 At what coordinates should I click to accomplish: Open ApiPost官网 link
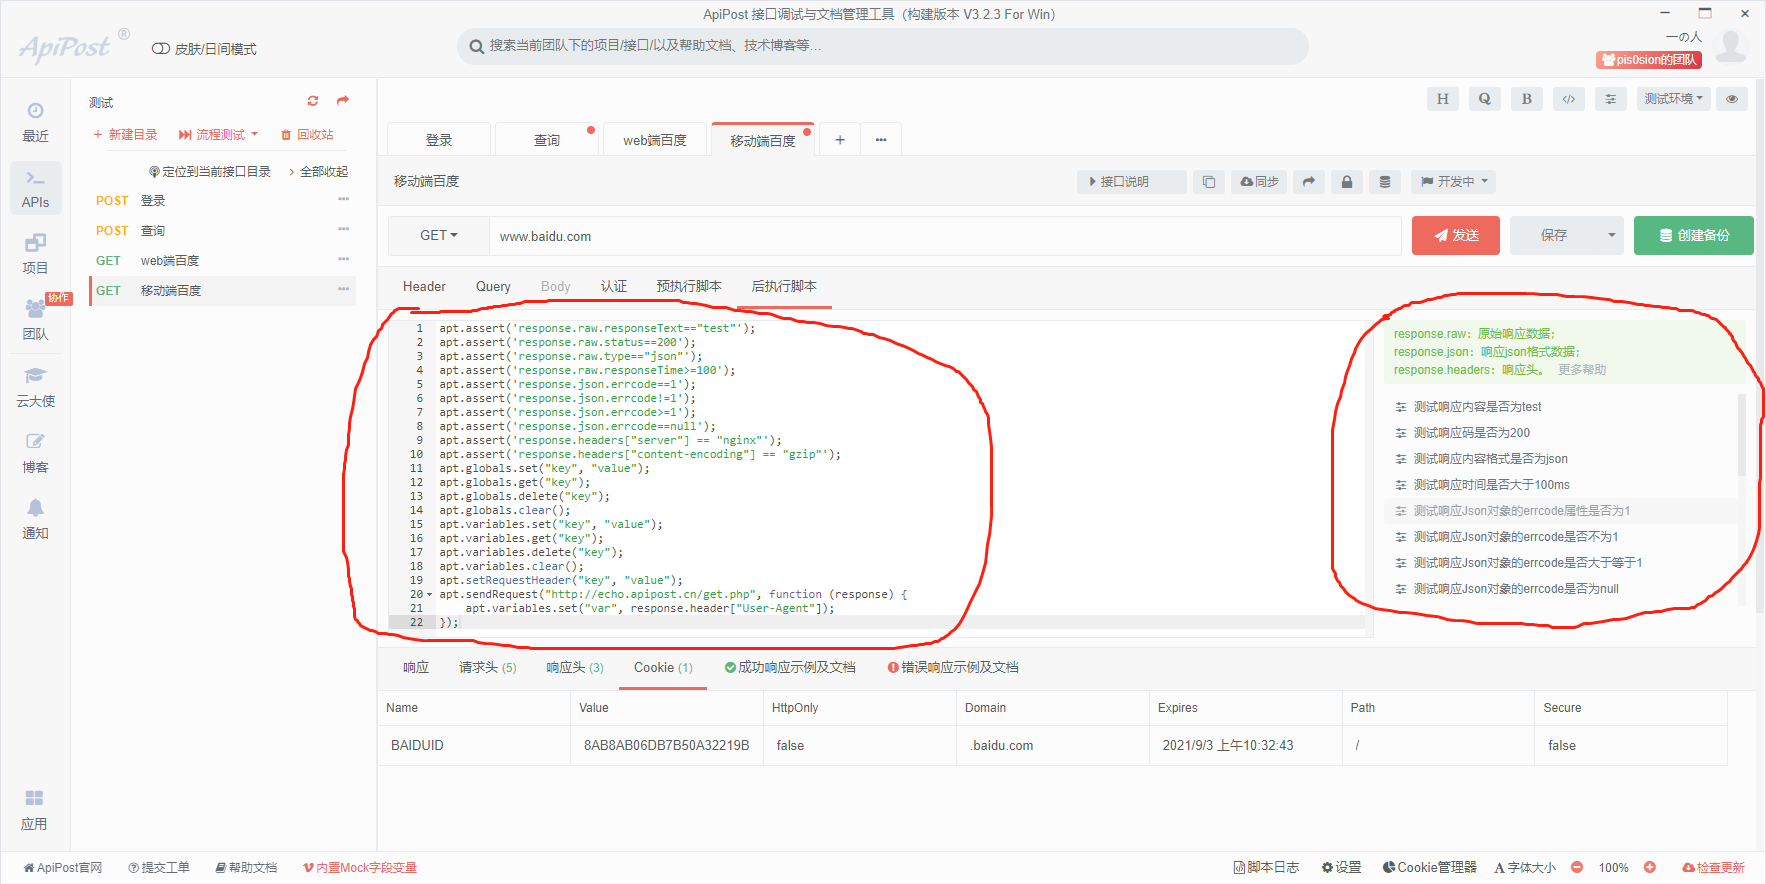pos(63,868)
